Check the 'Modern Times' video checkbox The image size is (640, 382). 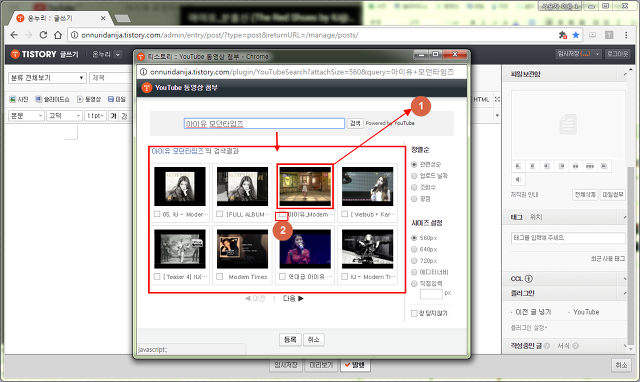point(220,277)
